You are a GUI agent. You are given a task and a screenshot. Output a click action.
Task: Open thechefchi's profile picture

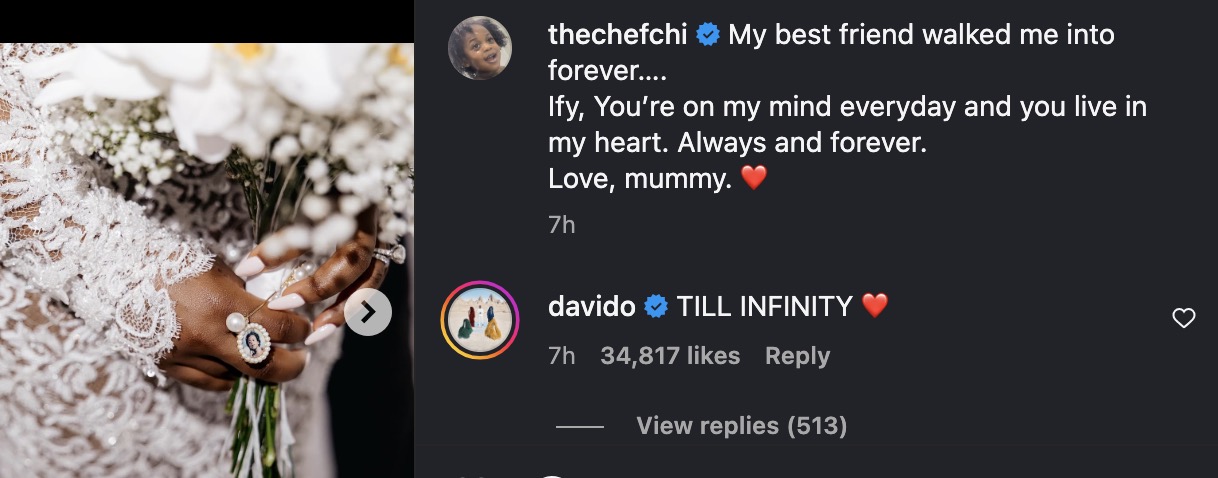click(x=480, y=48)
